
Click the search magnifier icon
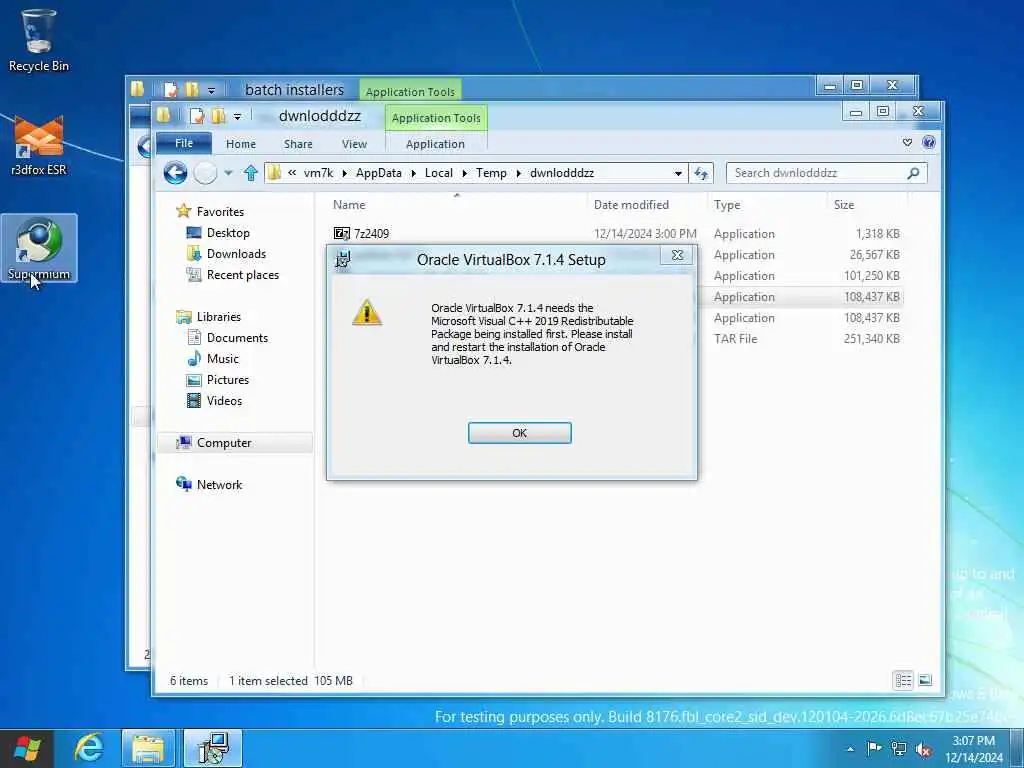[913, 173]
